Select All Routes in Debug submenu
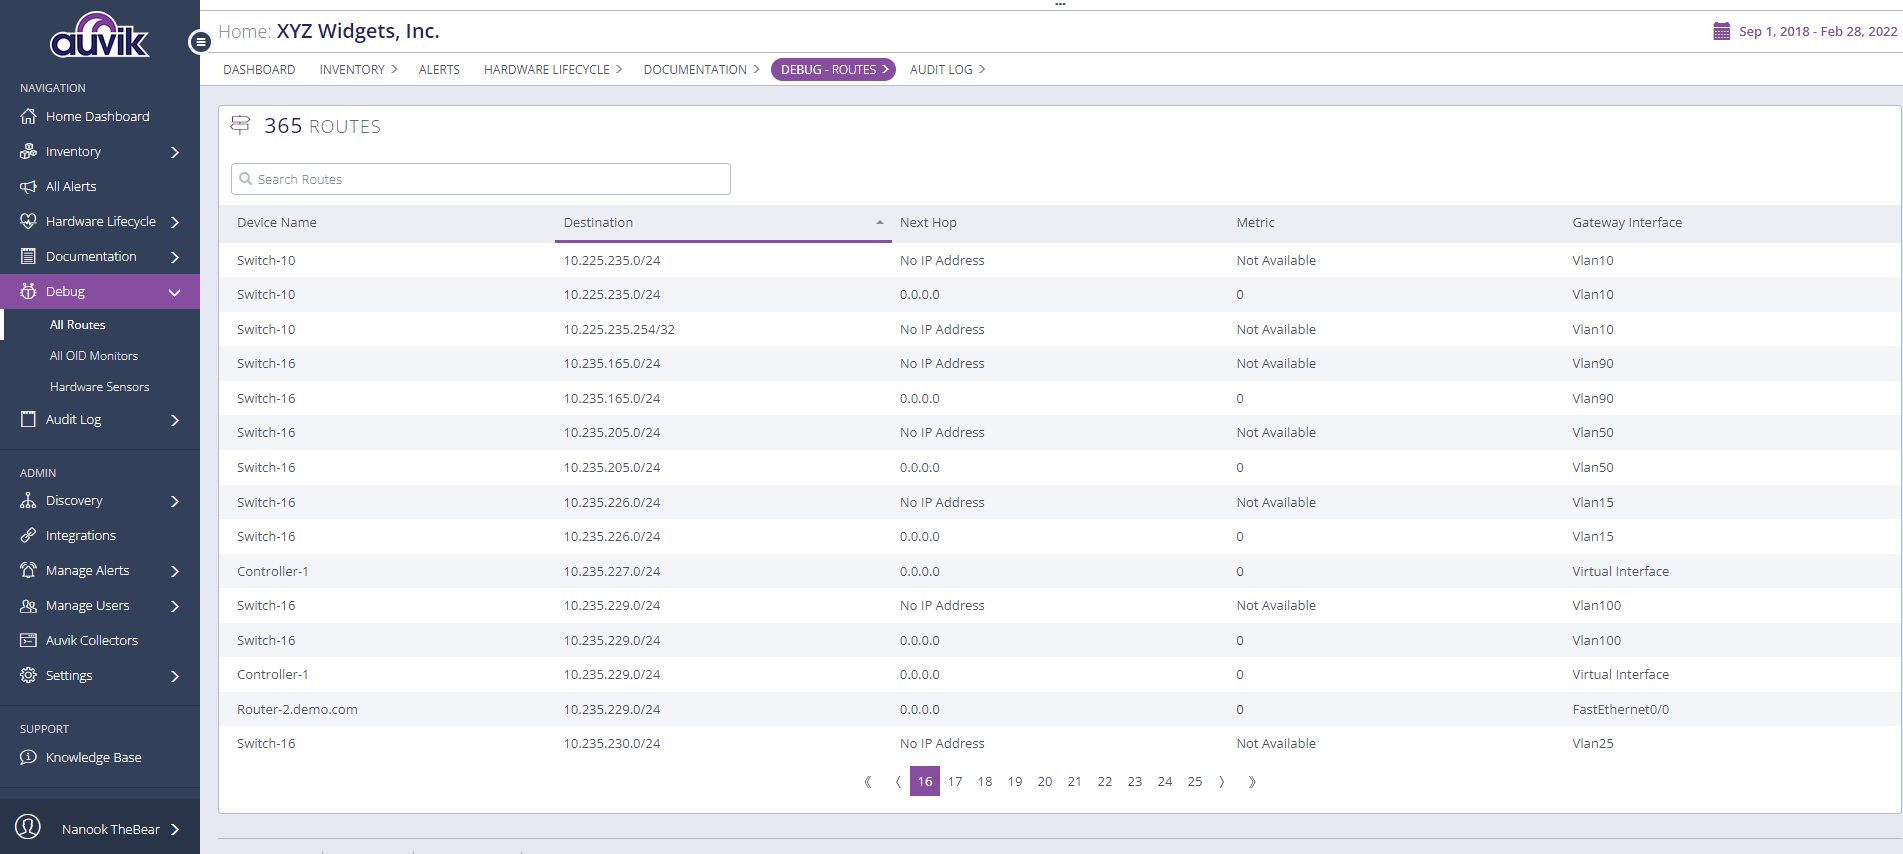The image size is (1903, 854). [x=78, y=325]
